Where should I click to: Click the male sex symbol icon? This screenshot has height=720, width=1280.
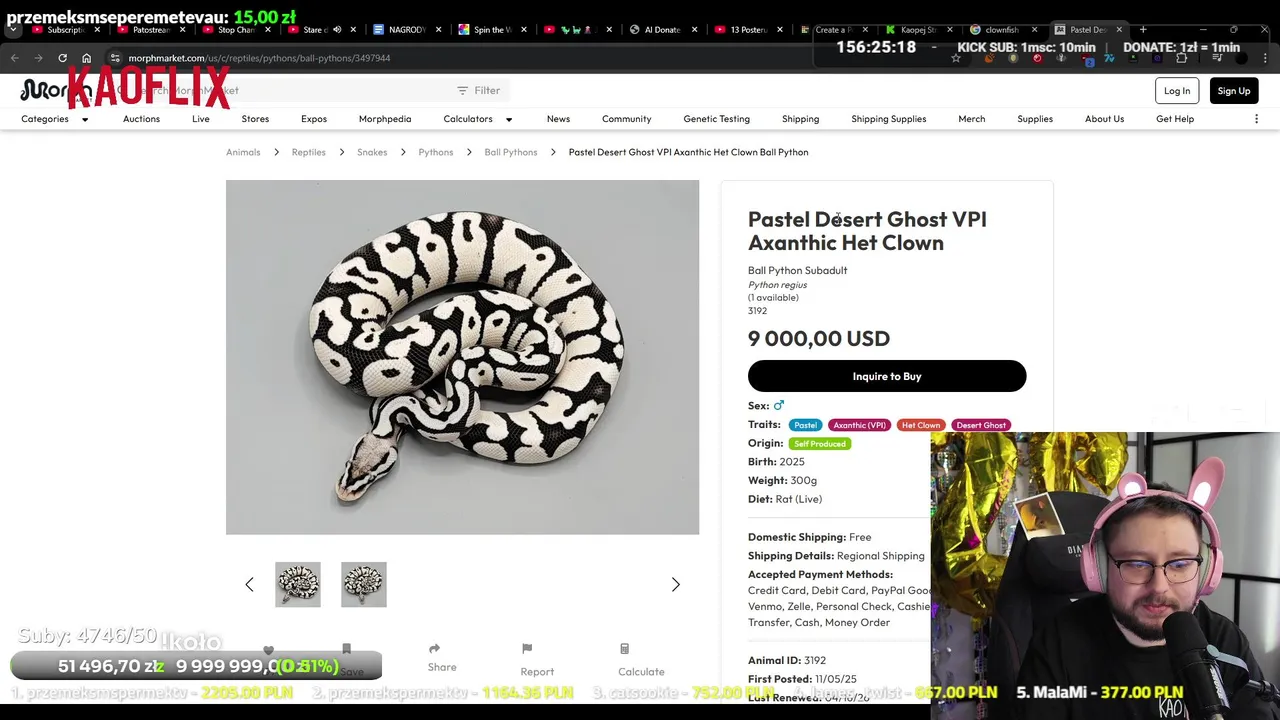(x=779, y=405)
